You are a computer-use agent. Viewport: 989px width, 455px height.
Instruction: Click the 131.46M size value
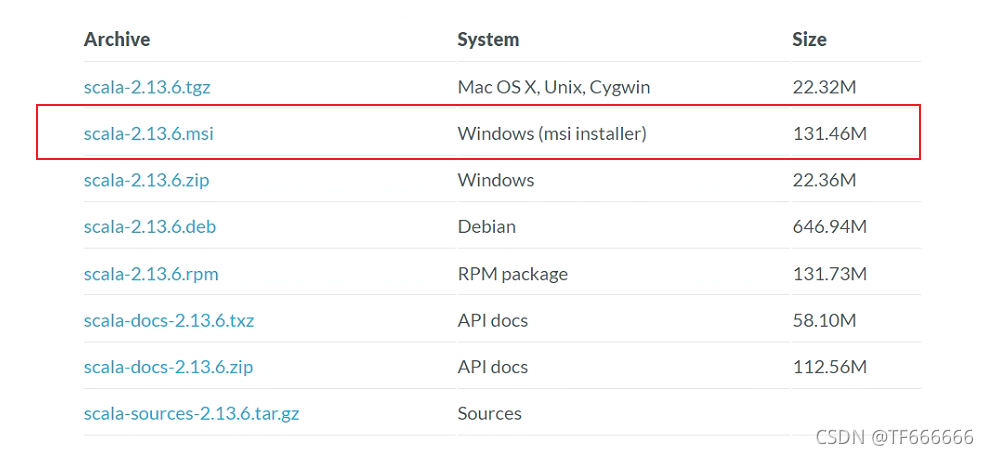pos(829,133)
